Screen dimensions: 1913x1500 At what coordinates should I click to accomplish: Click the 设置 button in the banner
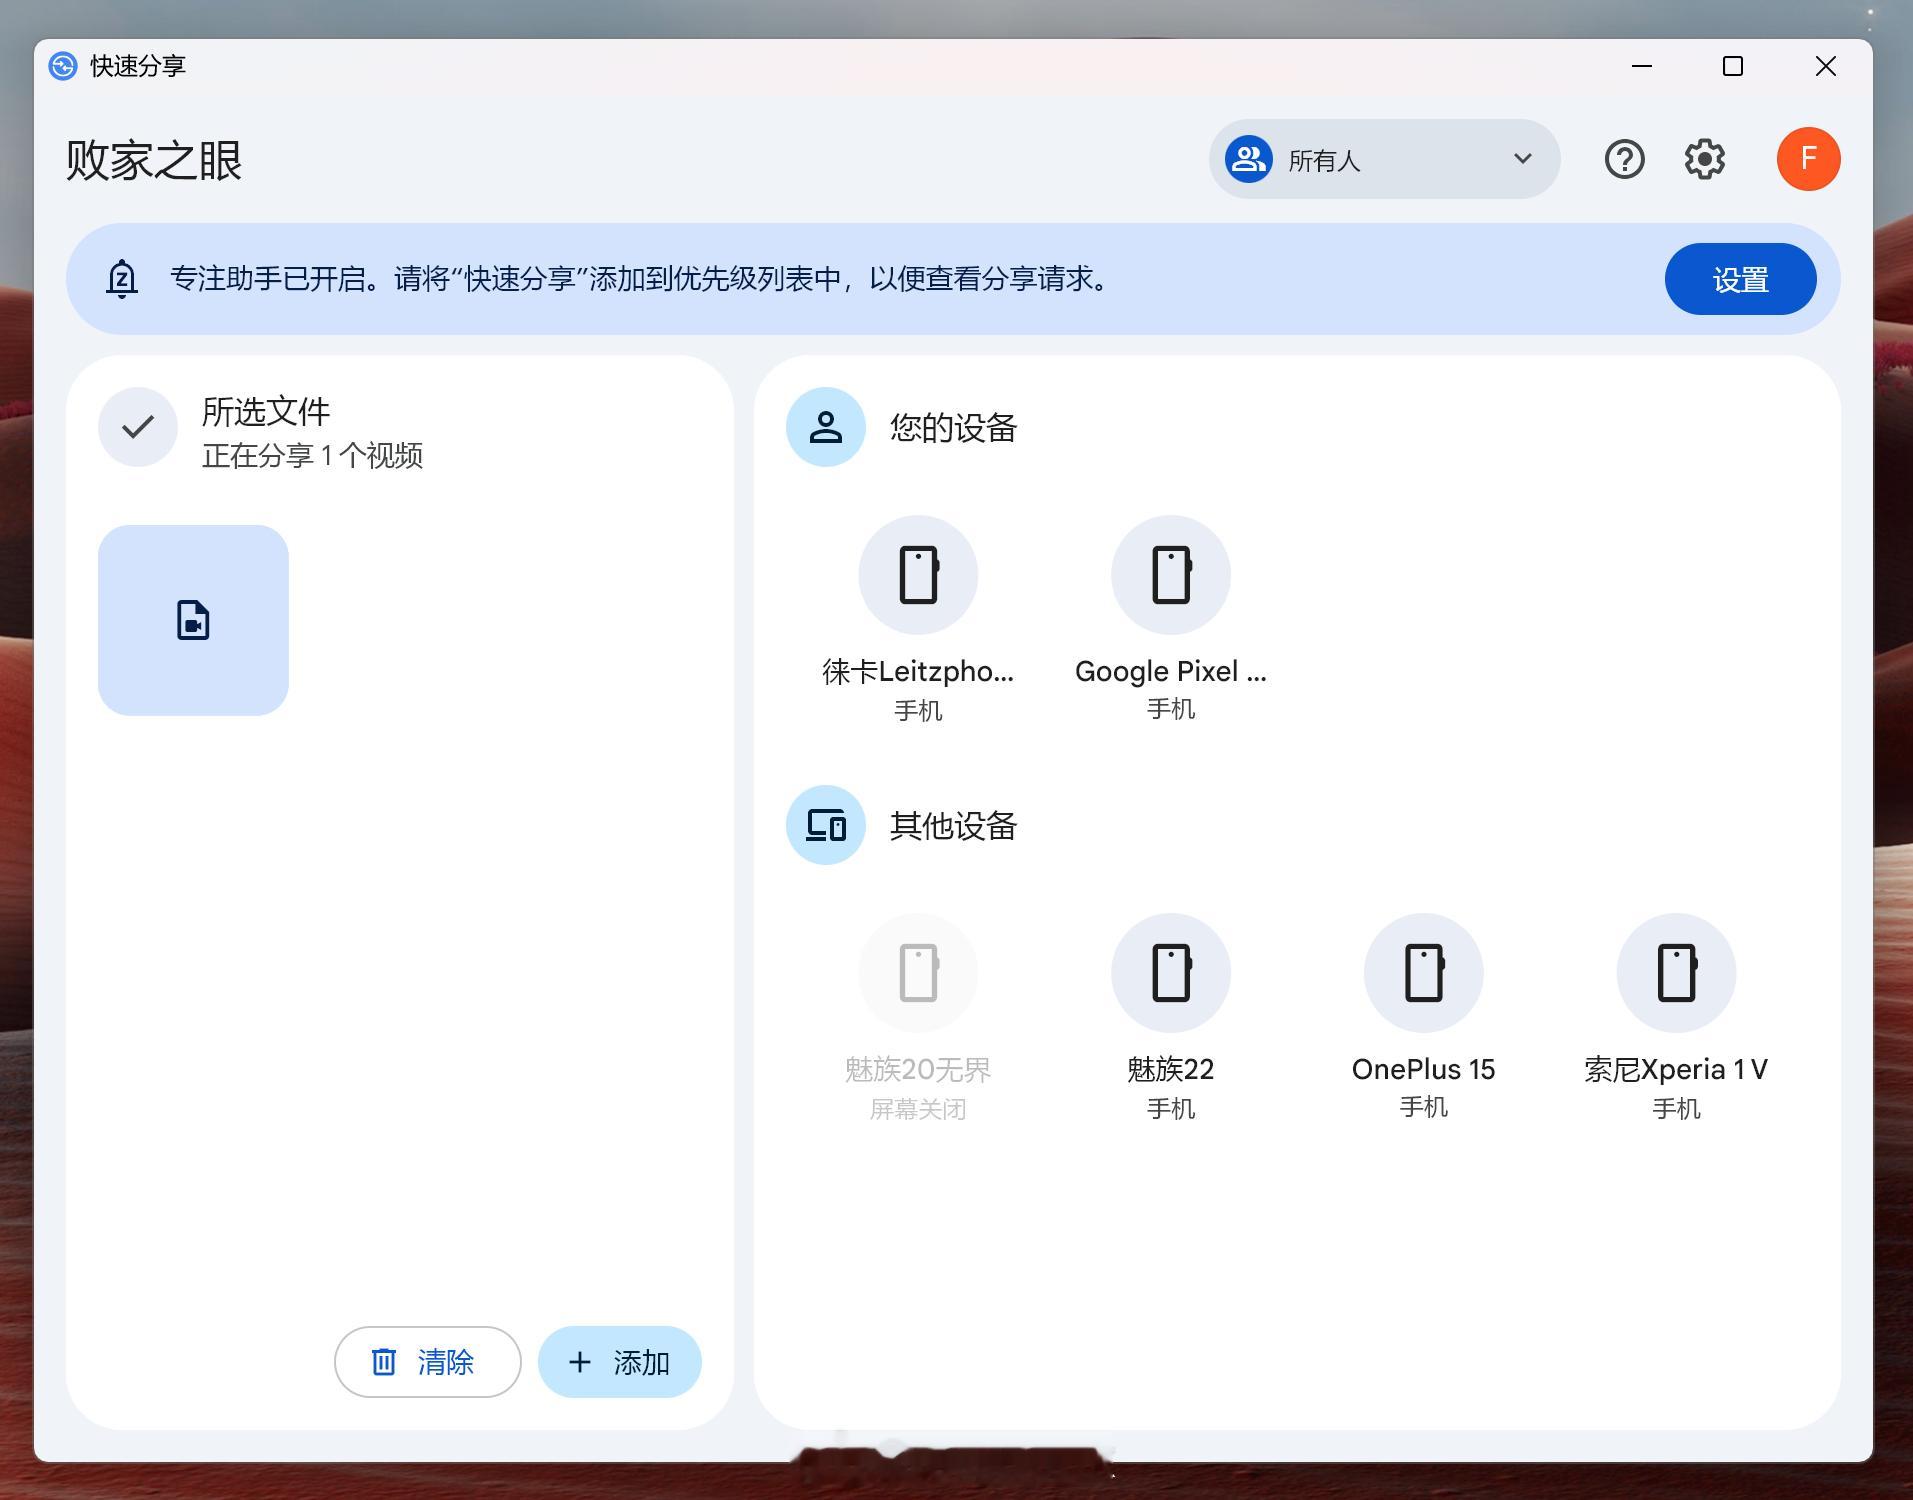pyautogui.click(x=1740, y=279)
